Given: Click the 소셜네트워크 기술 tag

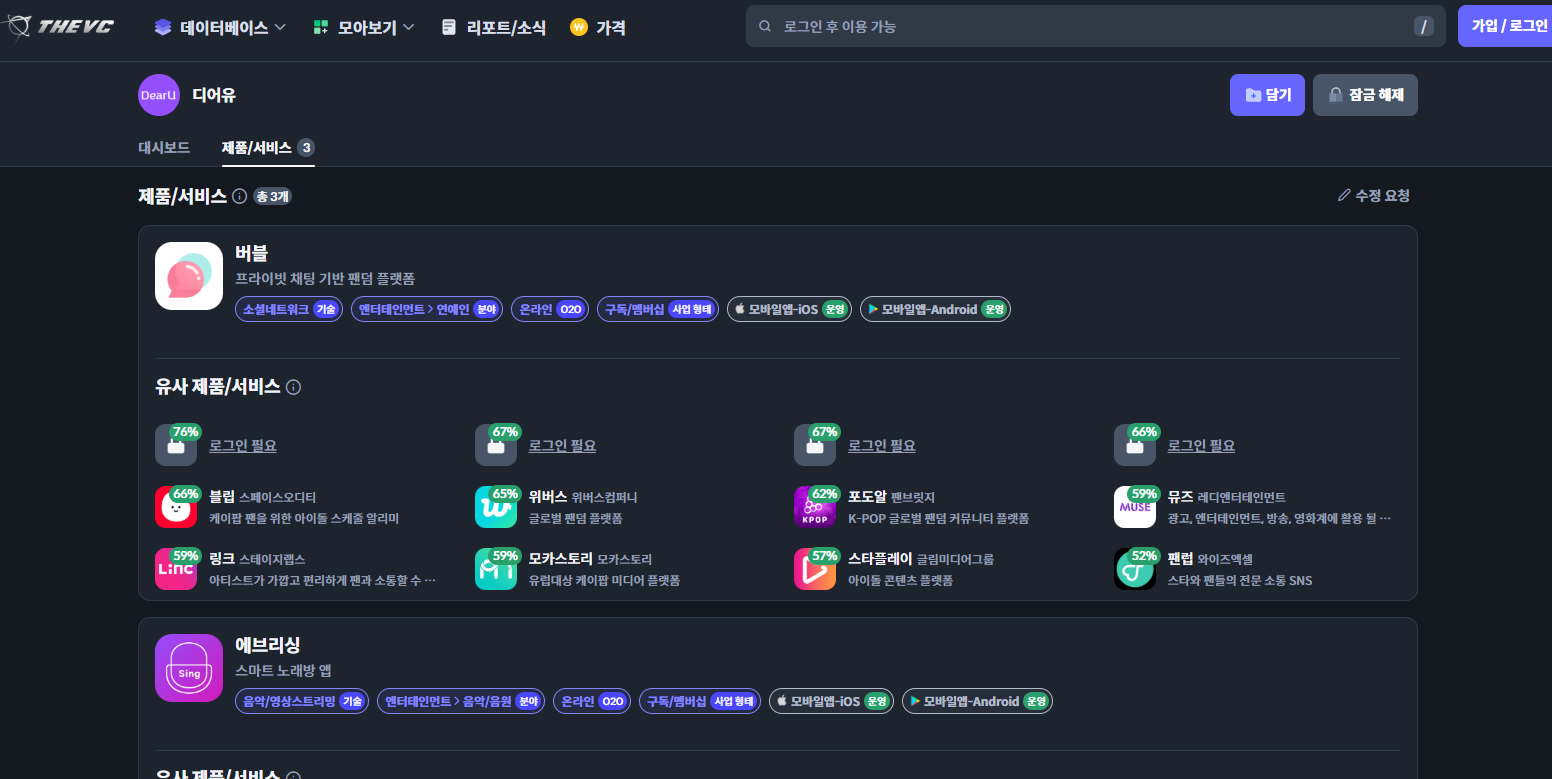Looking at the screenshot, I should (x=289, y=309).
